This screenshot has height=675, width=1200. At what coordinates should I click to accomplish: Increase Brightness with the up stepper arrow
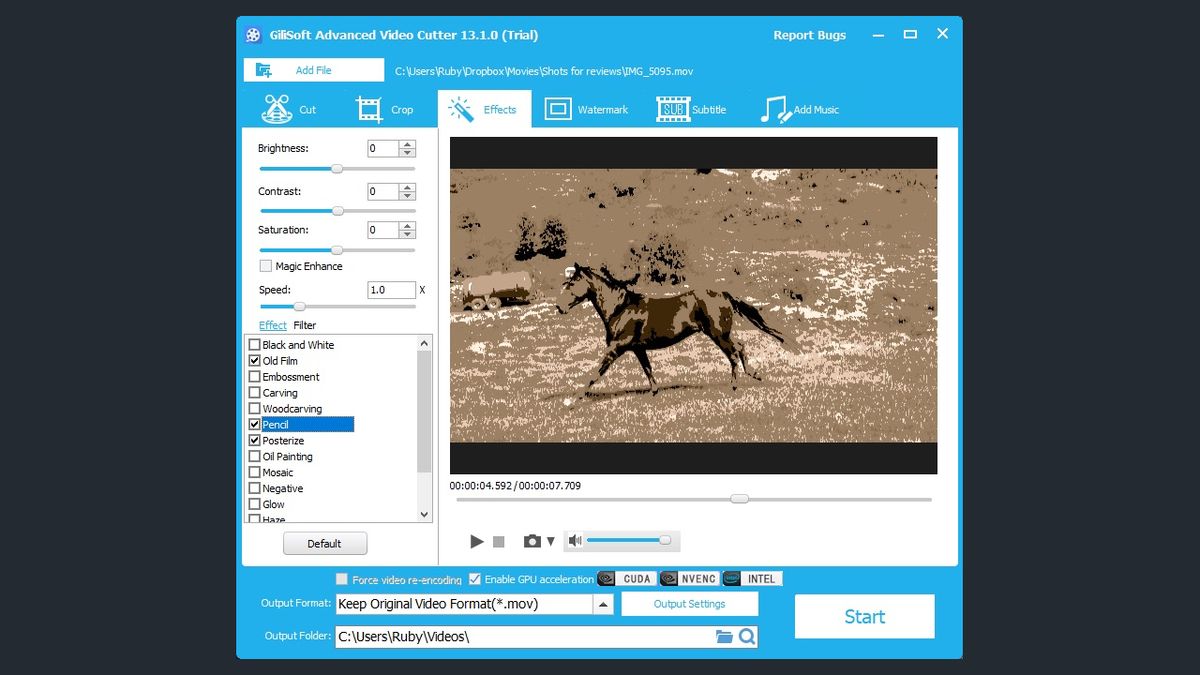407,143
